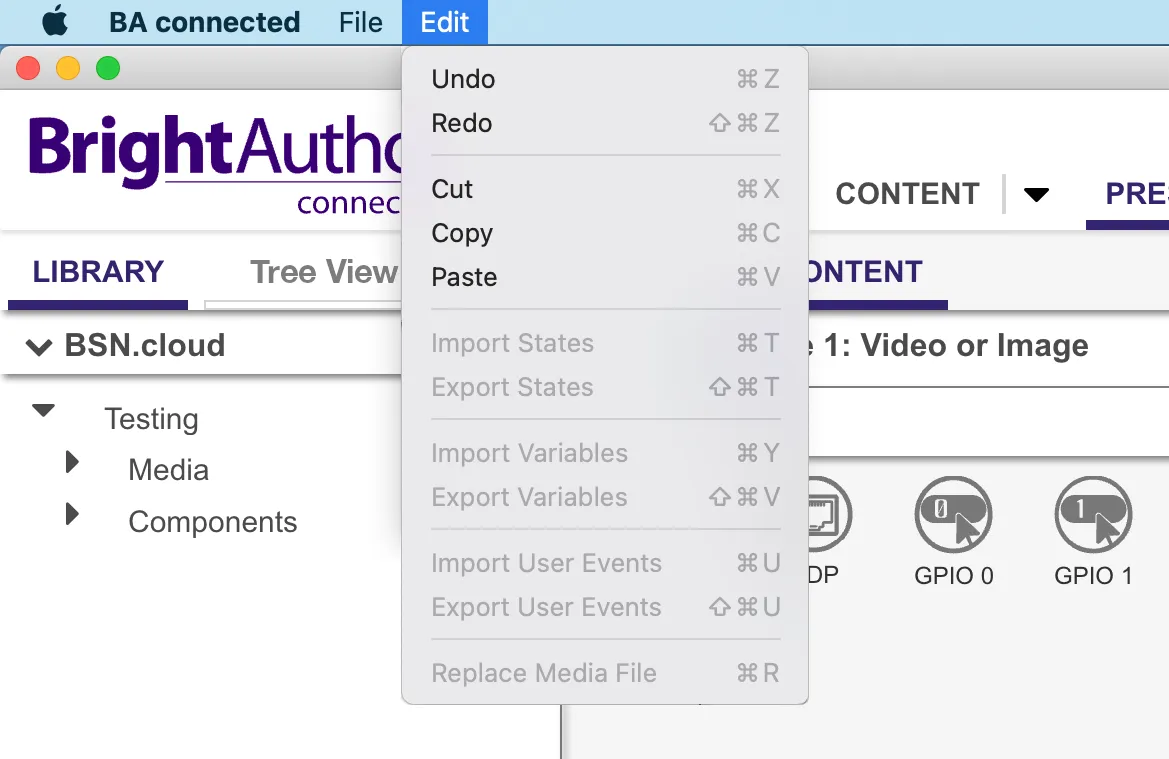Click the yellow minimize window button
Image resolution: width=1169 pixels, height=759 pixels.
point(68,68)
